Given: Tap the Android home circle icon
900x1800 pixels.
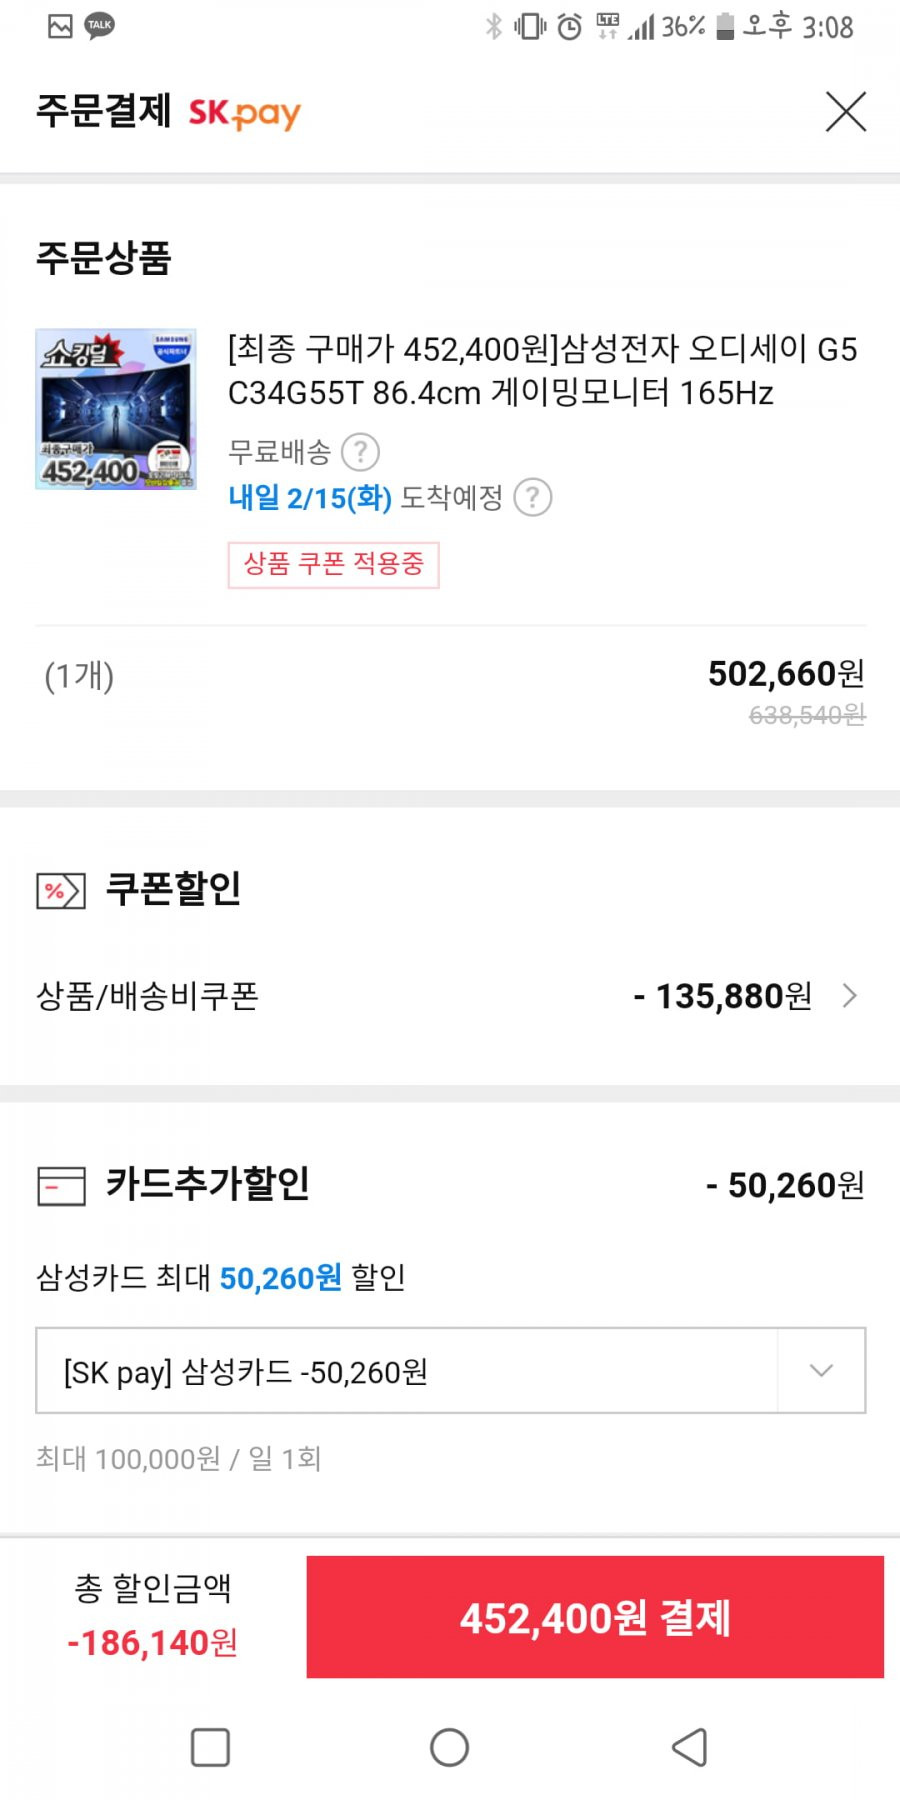Looking at the screenshot, I should pyautogui.click(x=449, y=1748).
